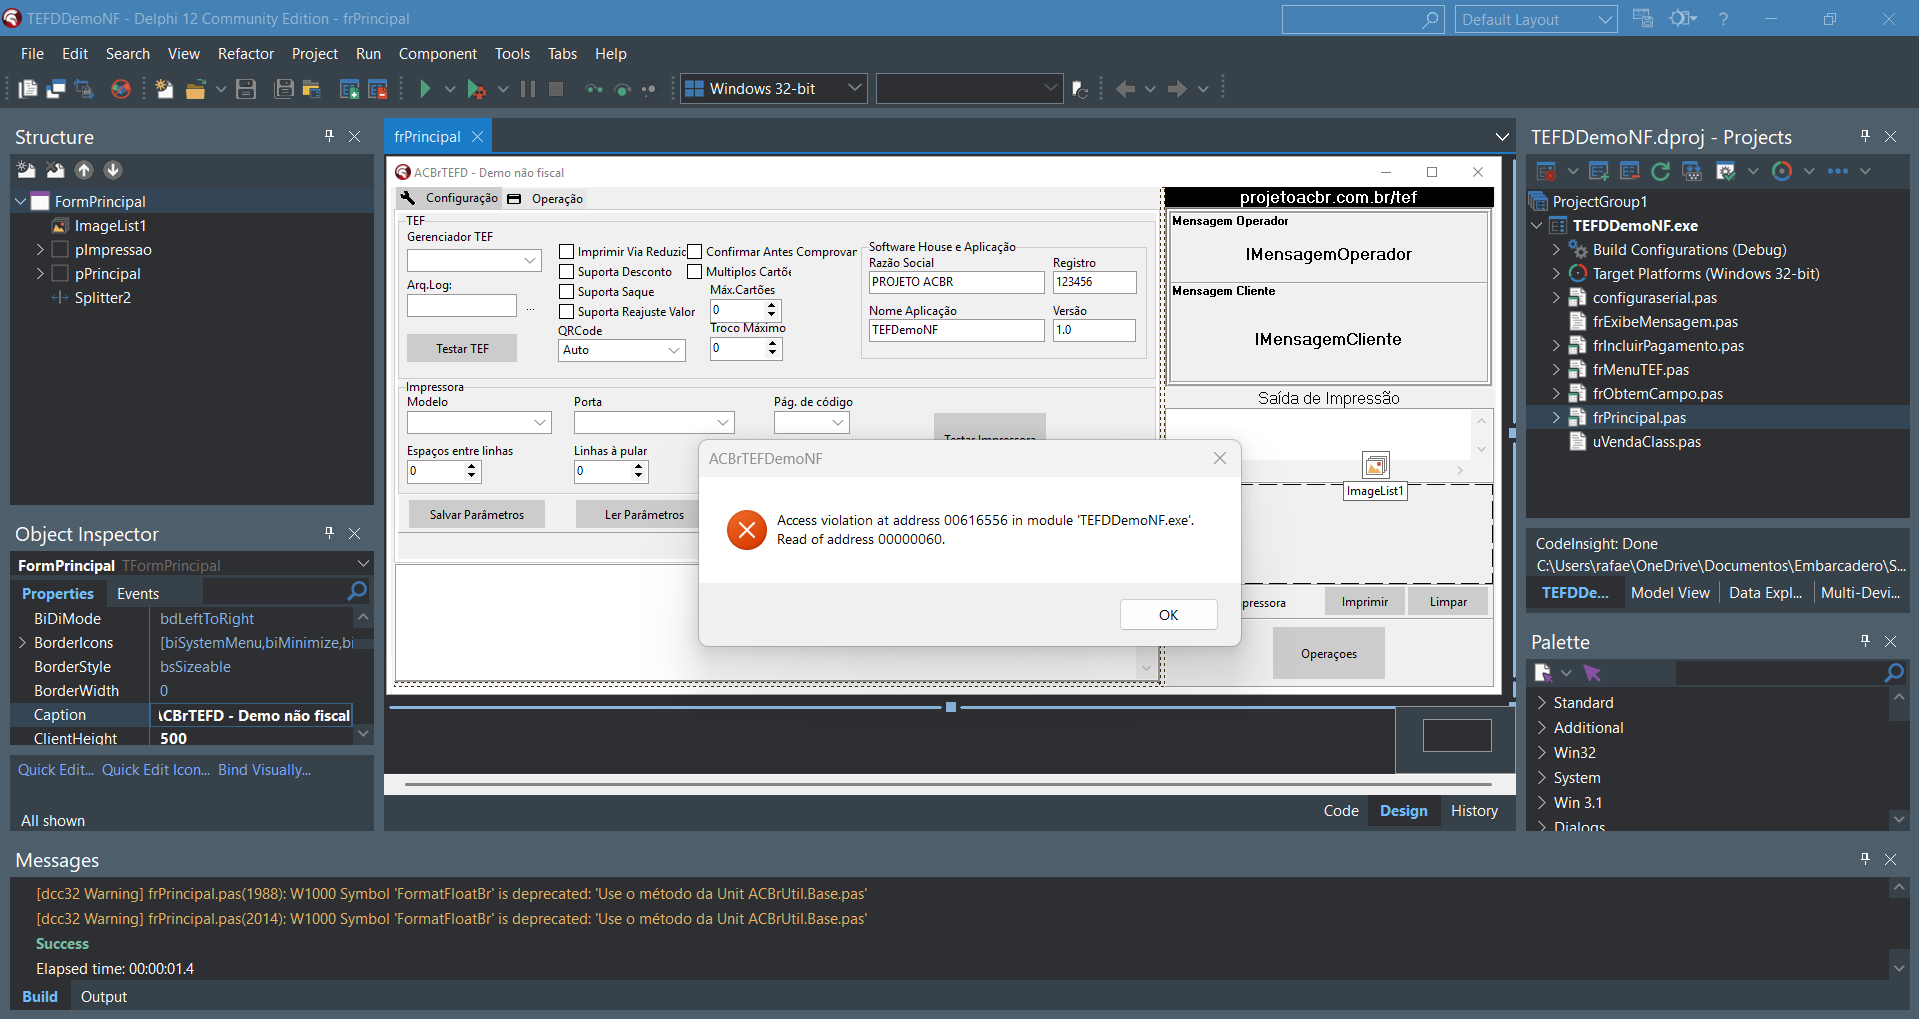The image size is (1919, 1019).
Task: Pin the Structure panel
Action: pyautogui.click(x=329, y=136)
